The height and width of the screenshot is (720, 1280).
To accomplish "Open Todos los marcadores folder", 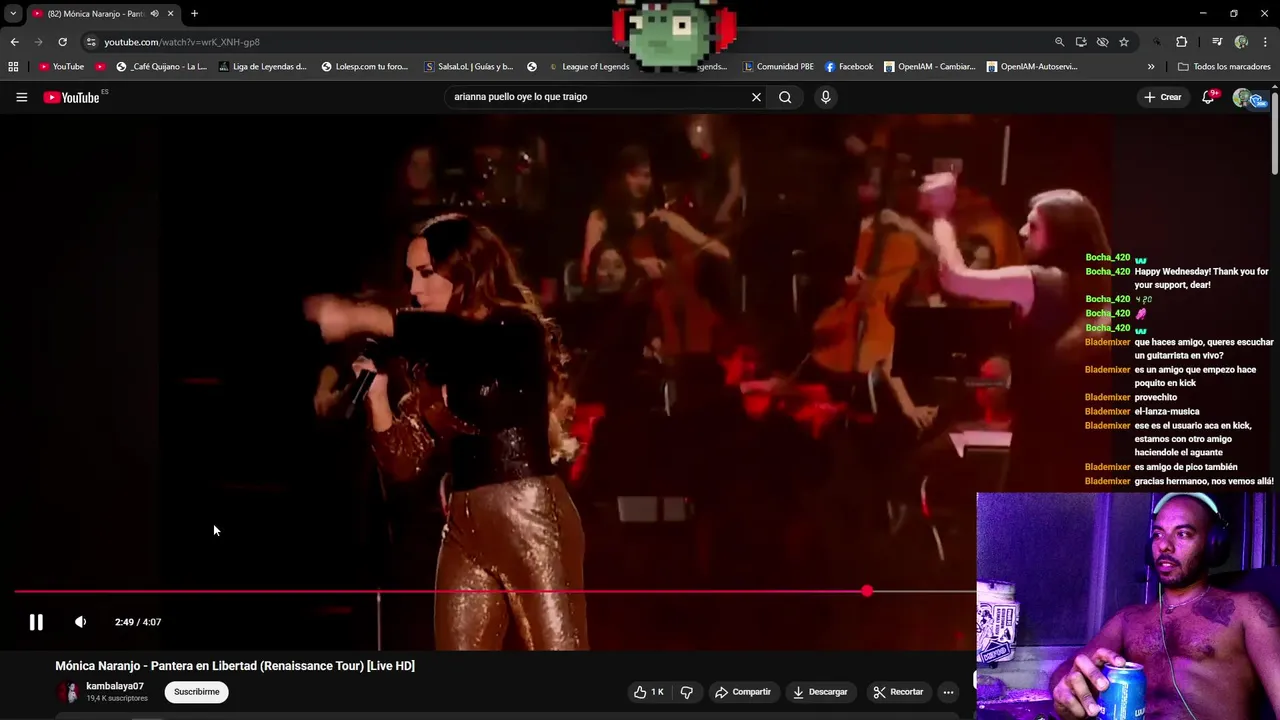I will pos(1224,67).
